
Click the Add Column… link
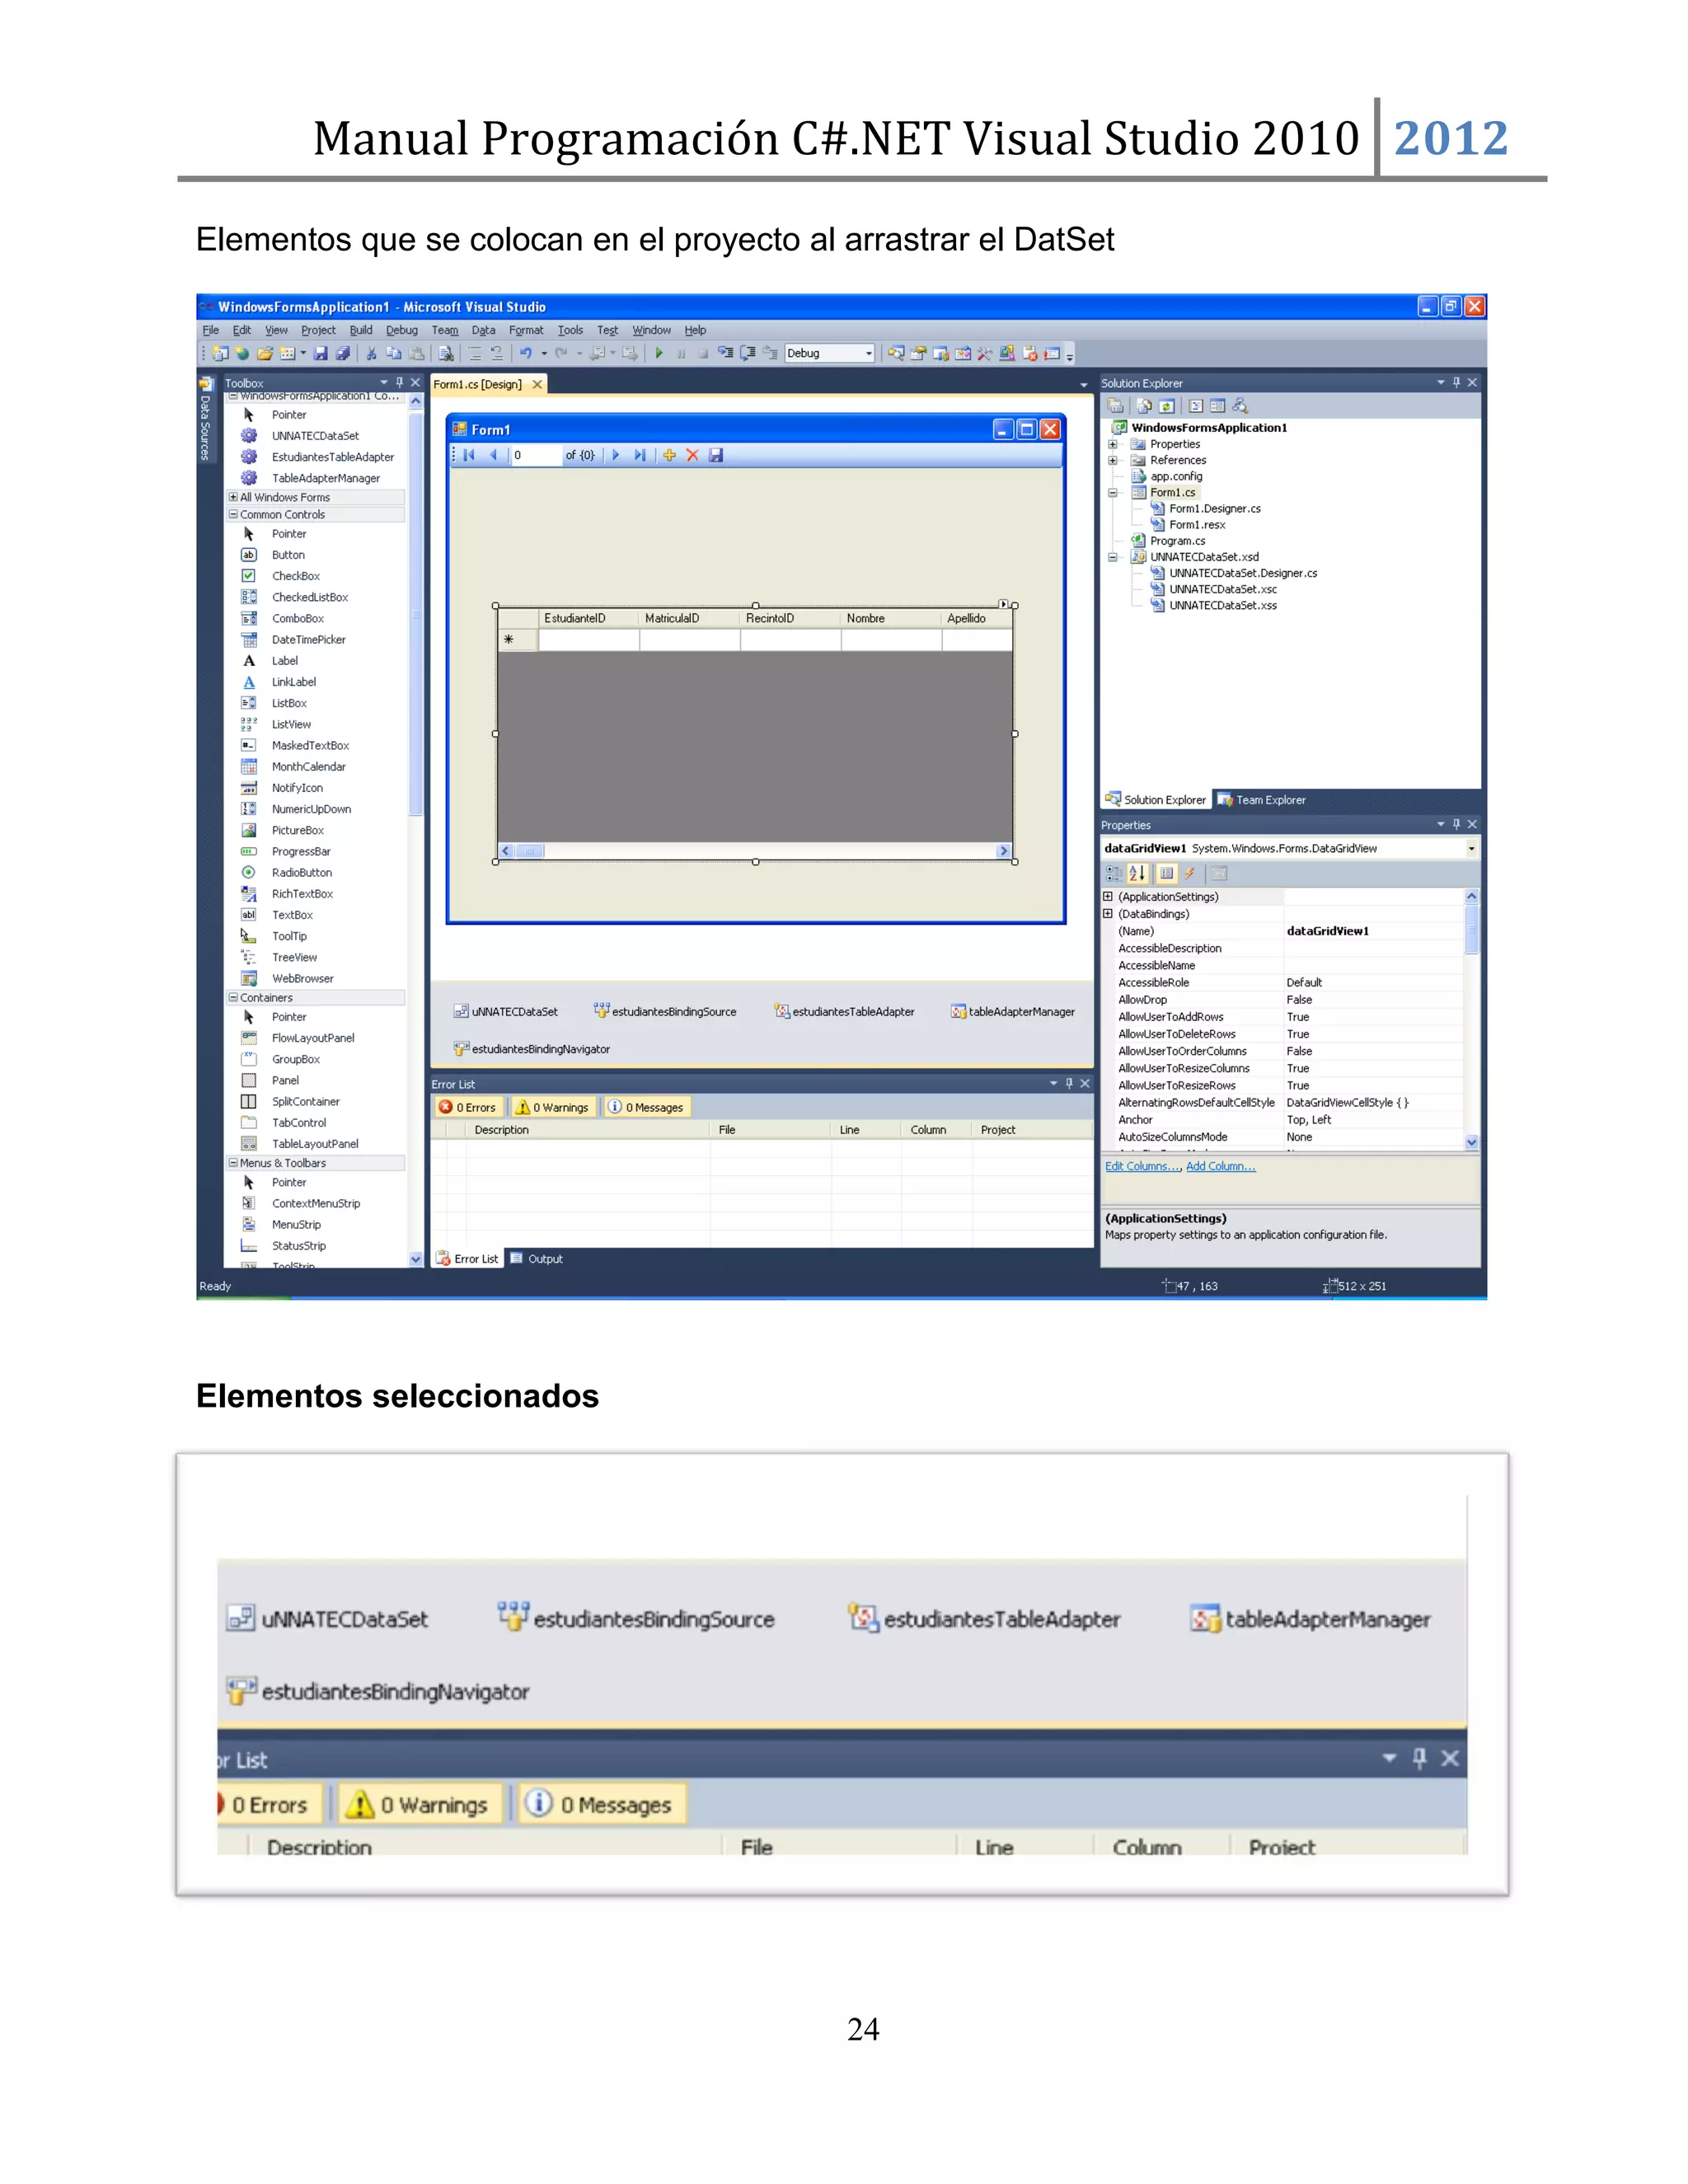1220,1166
